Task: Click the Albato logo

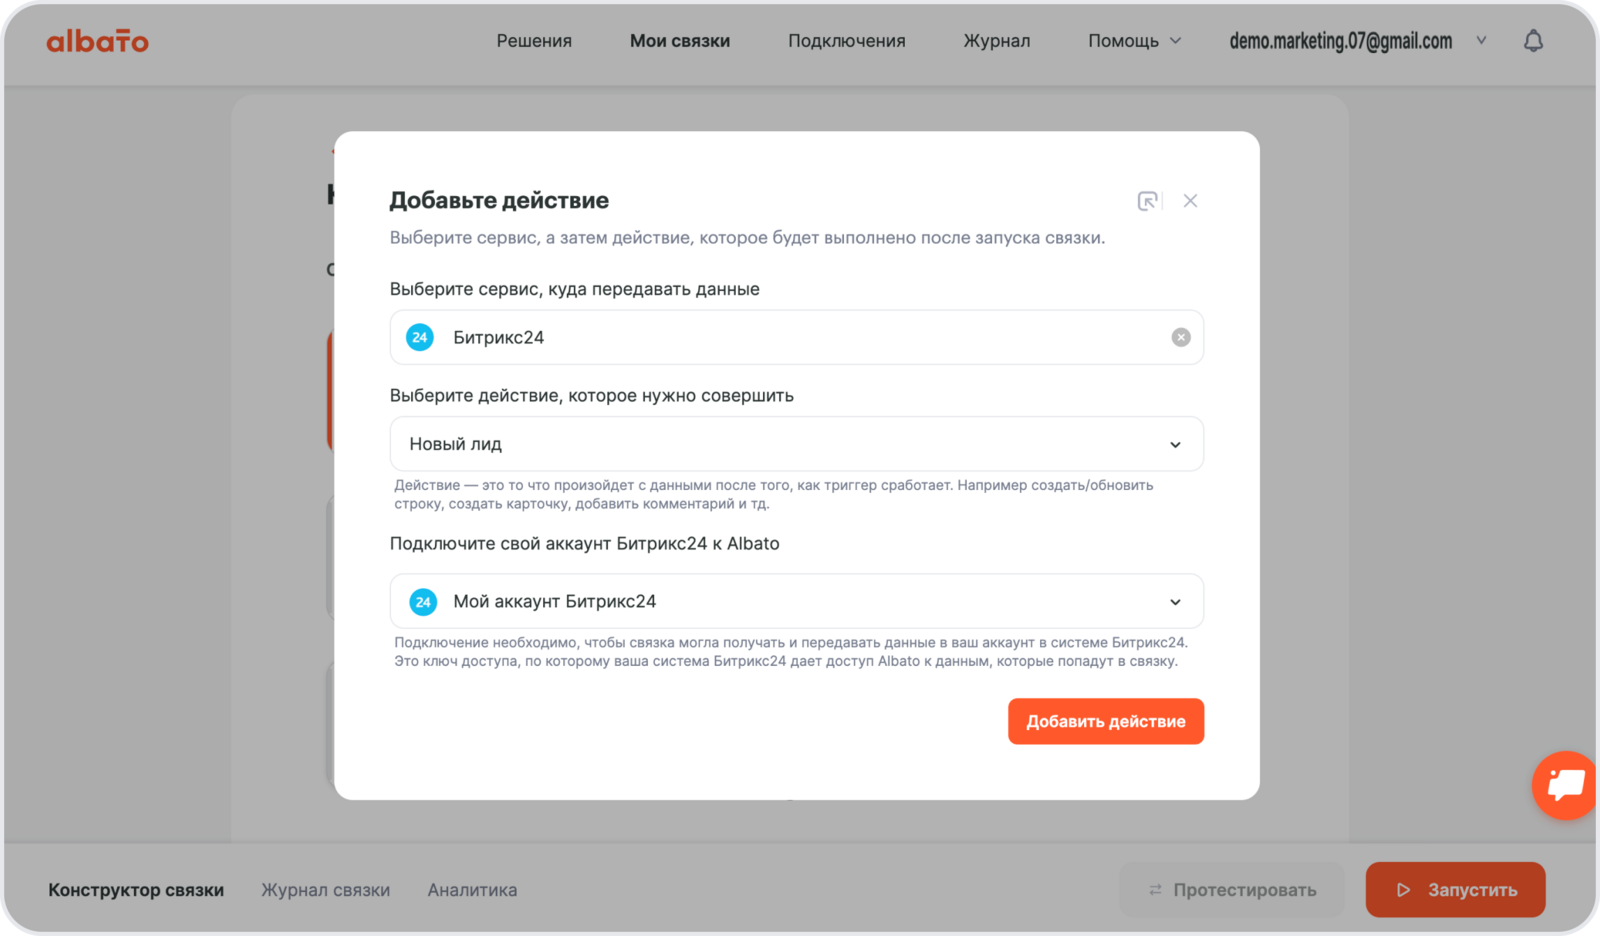Action: pos(97,41)
